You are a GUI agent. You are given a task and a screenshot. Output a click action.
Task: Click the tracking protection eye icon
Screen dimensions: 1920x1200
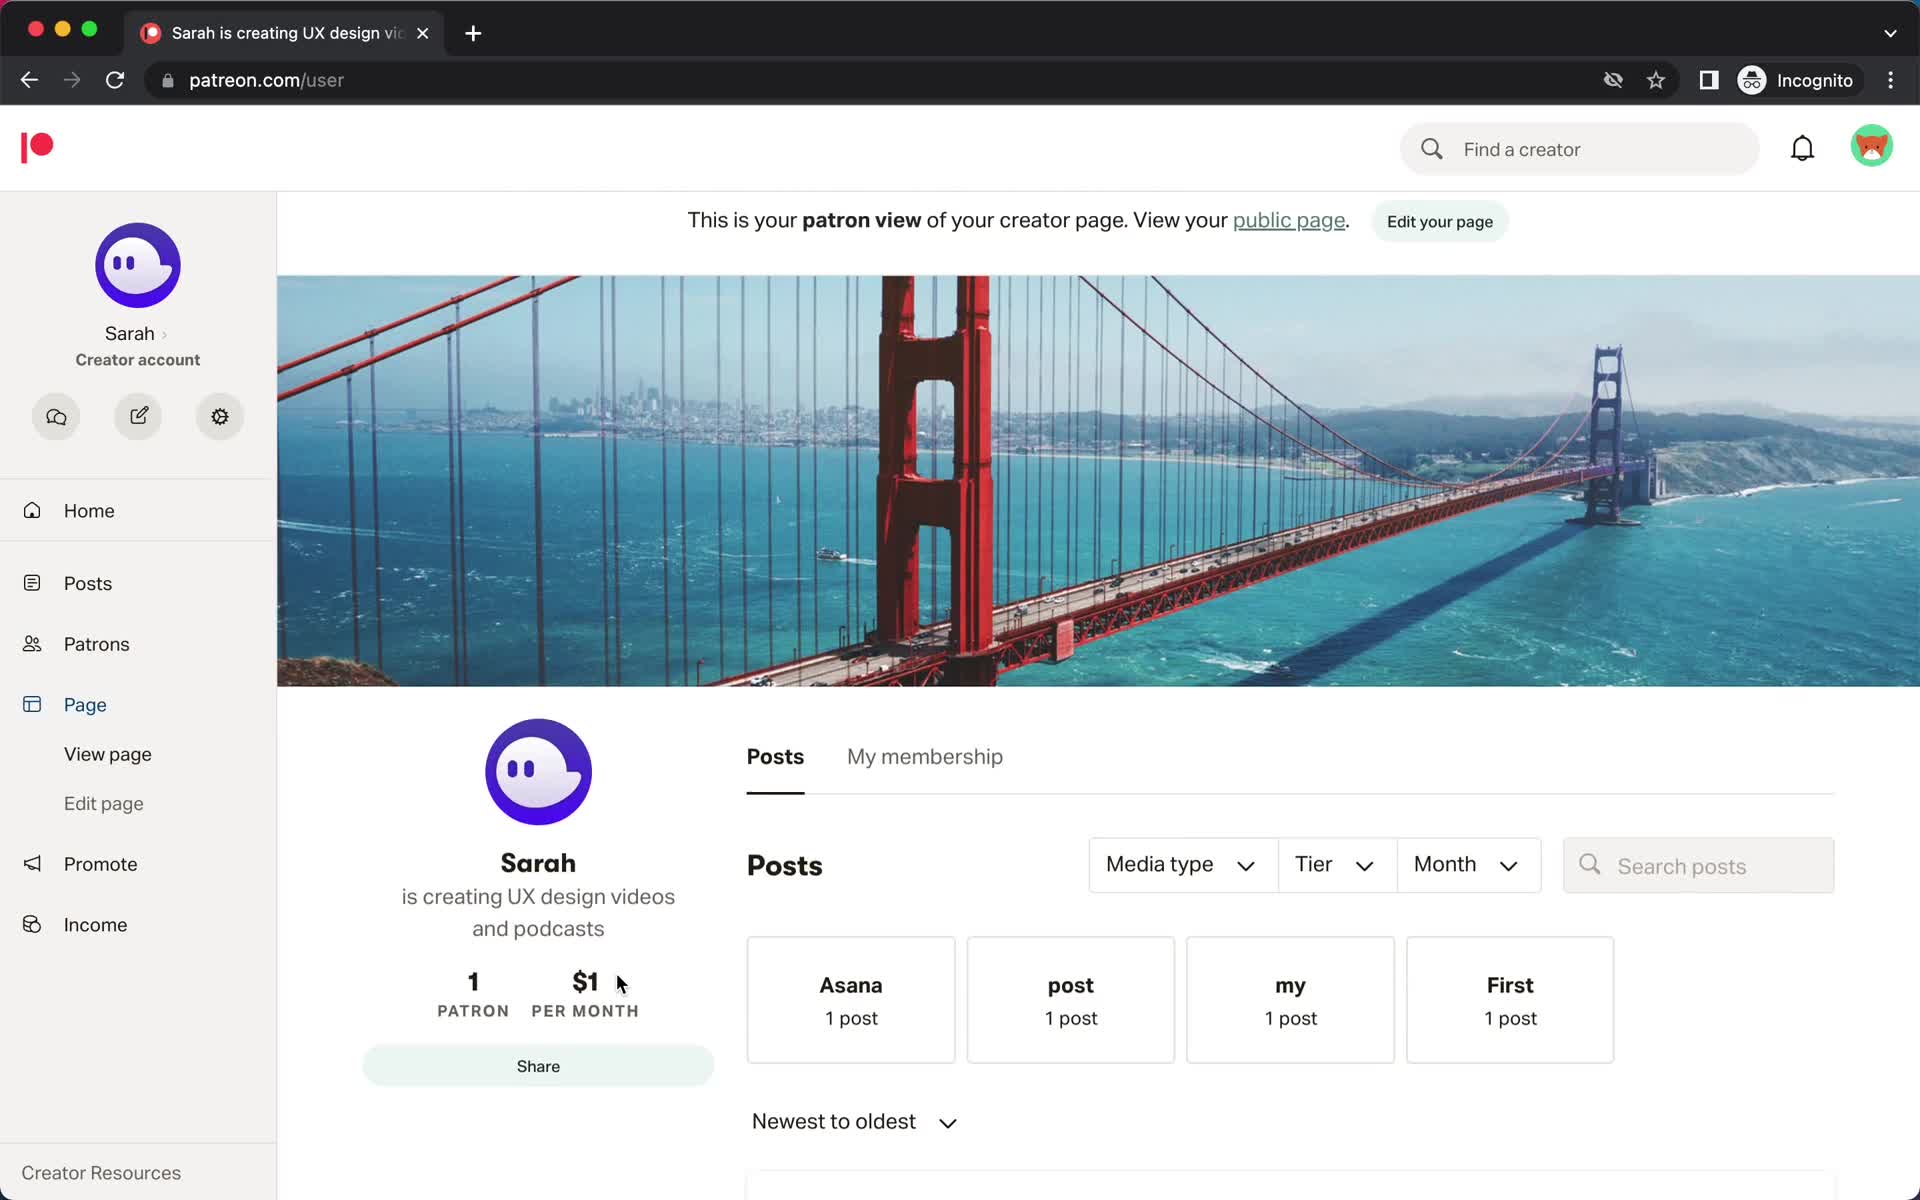[1613, 80]
